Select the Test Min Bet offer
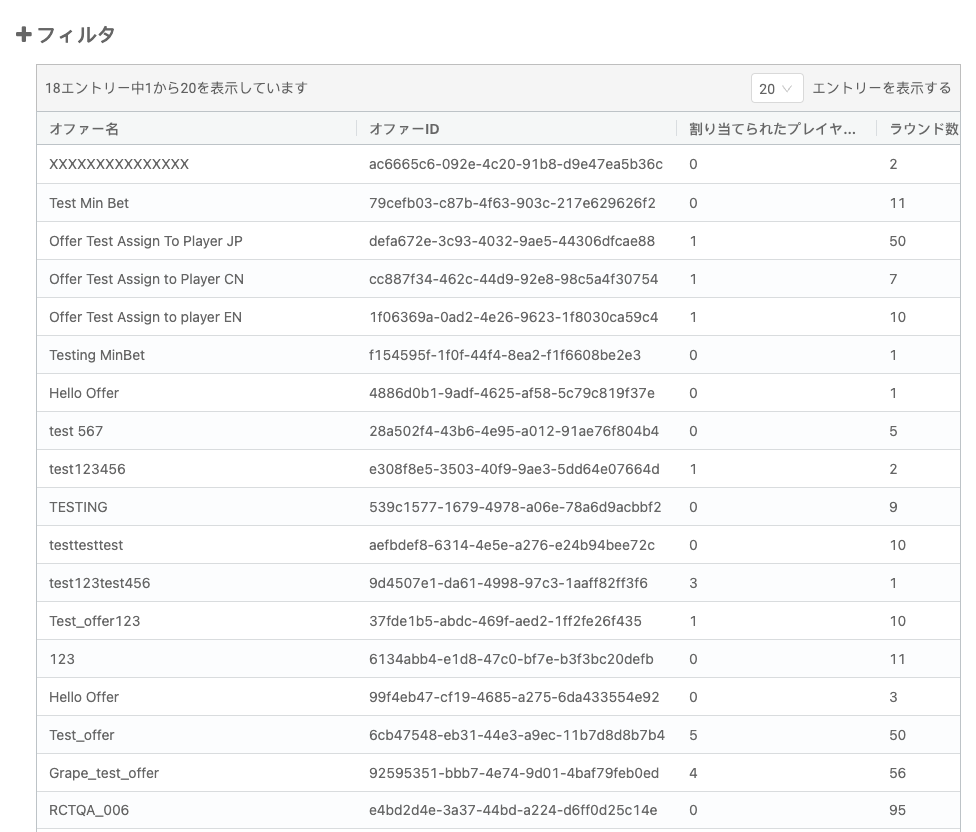The width and height of the screenshot is (976, 832). coord(89,203)
